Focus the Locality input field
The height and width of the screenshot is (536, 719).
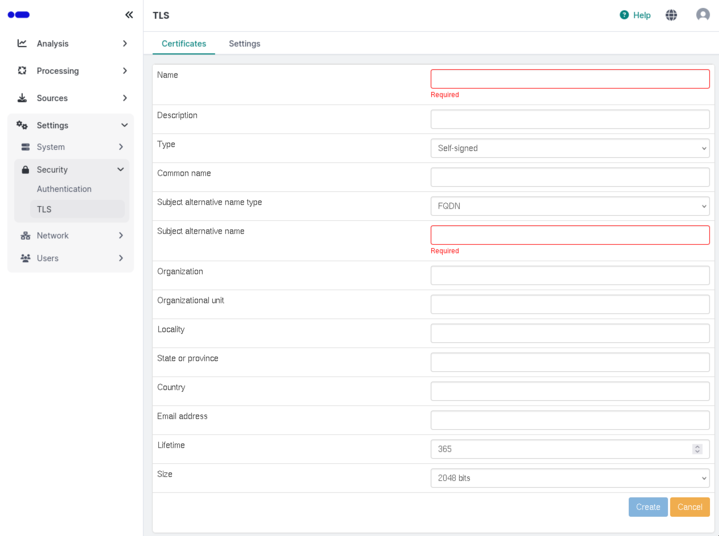click(570, 333)
